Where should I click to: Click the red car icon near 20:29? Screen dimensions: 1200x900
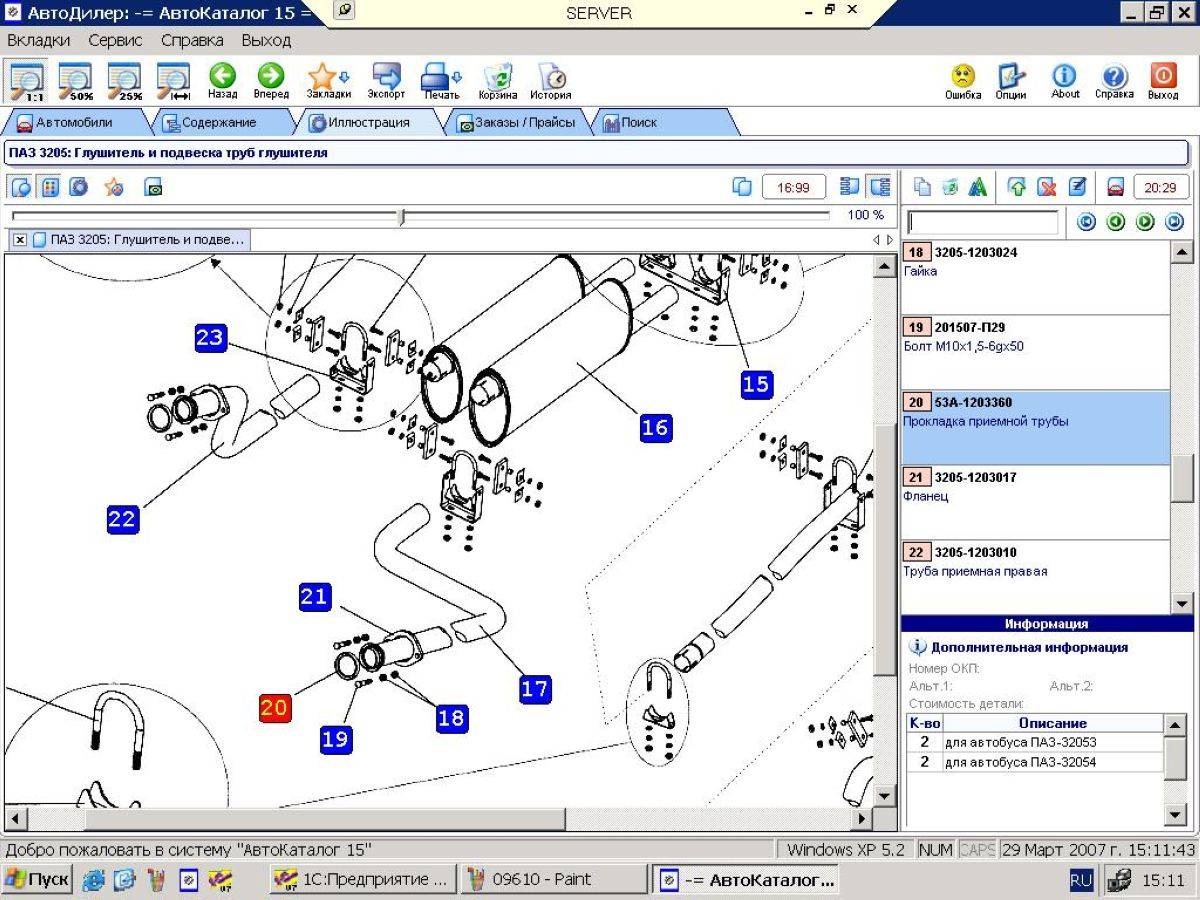(x=1115, y=187)
